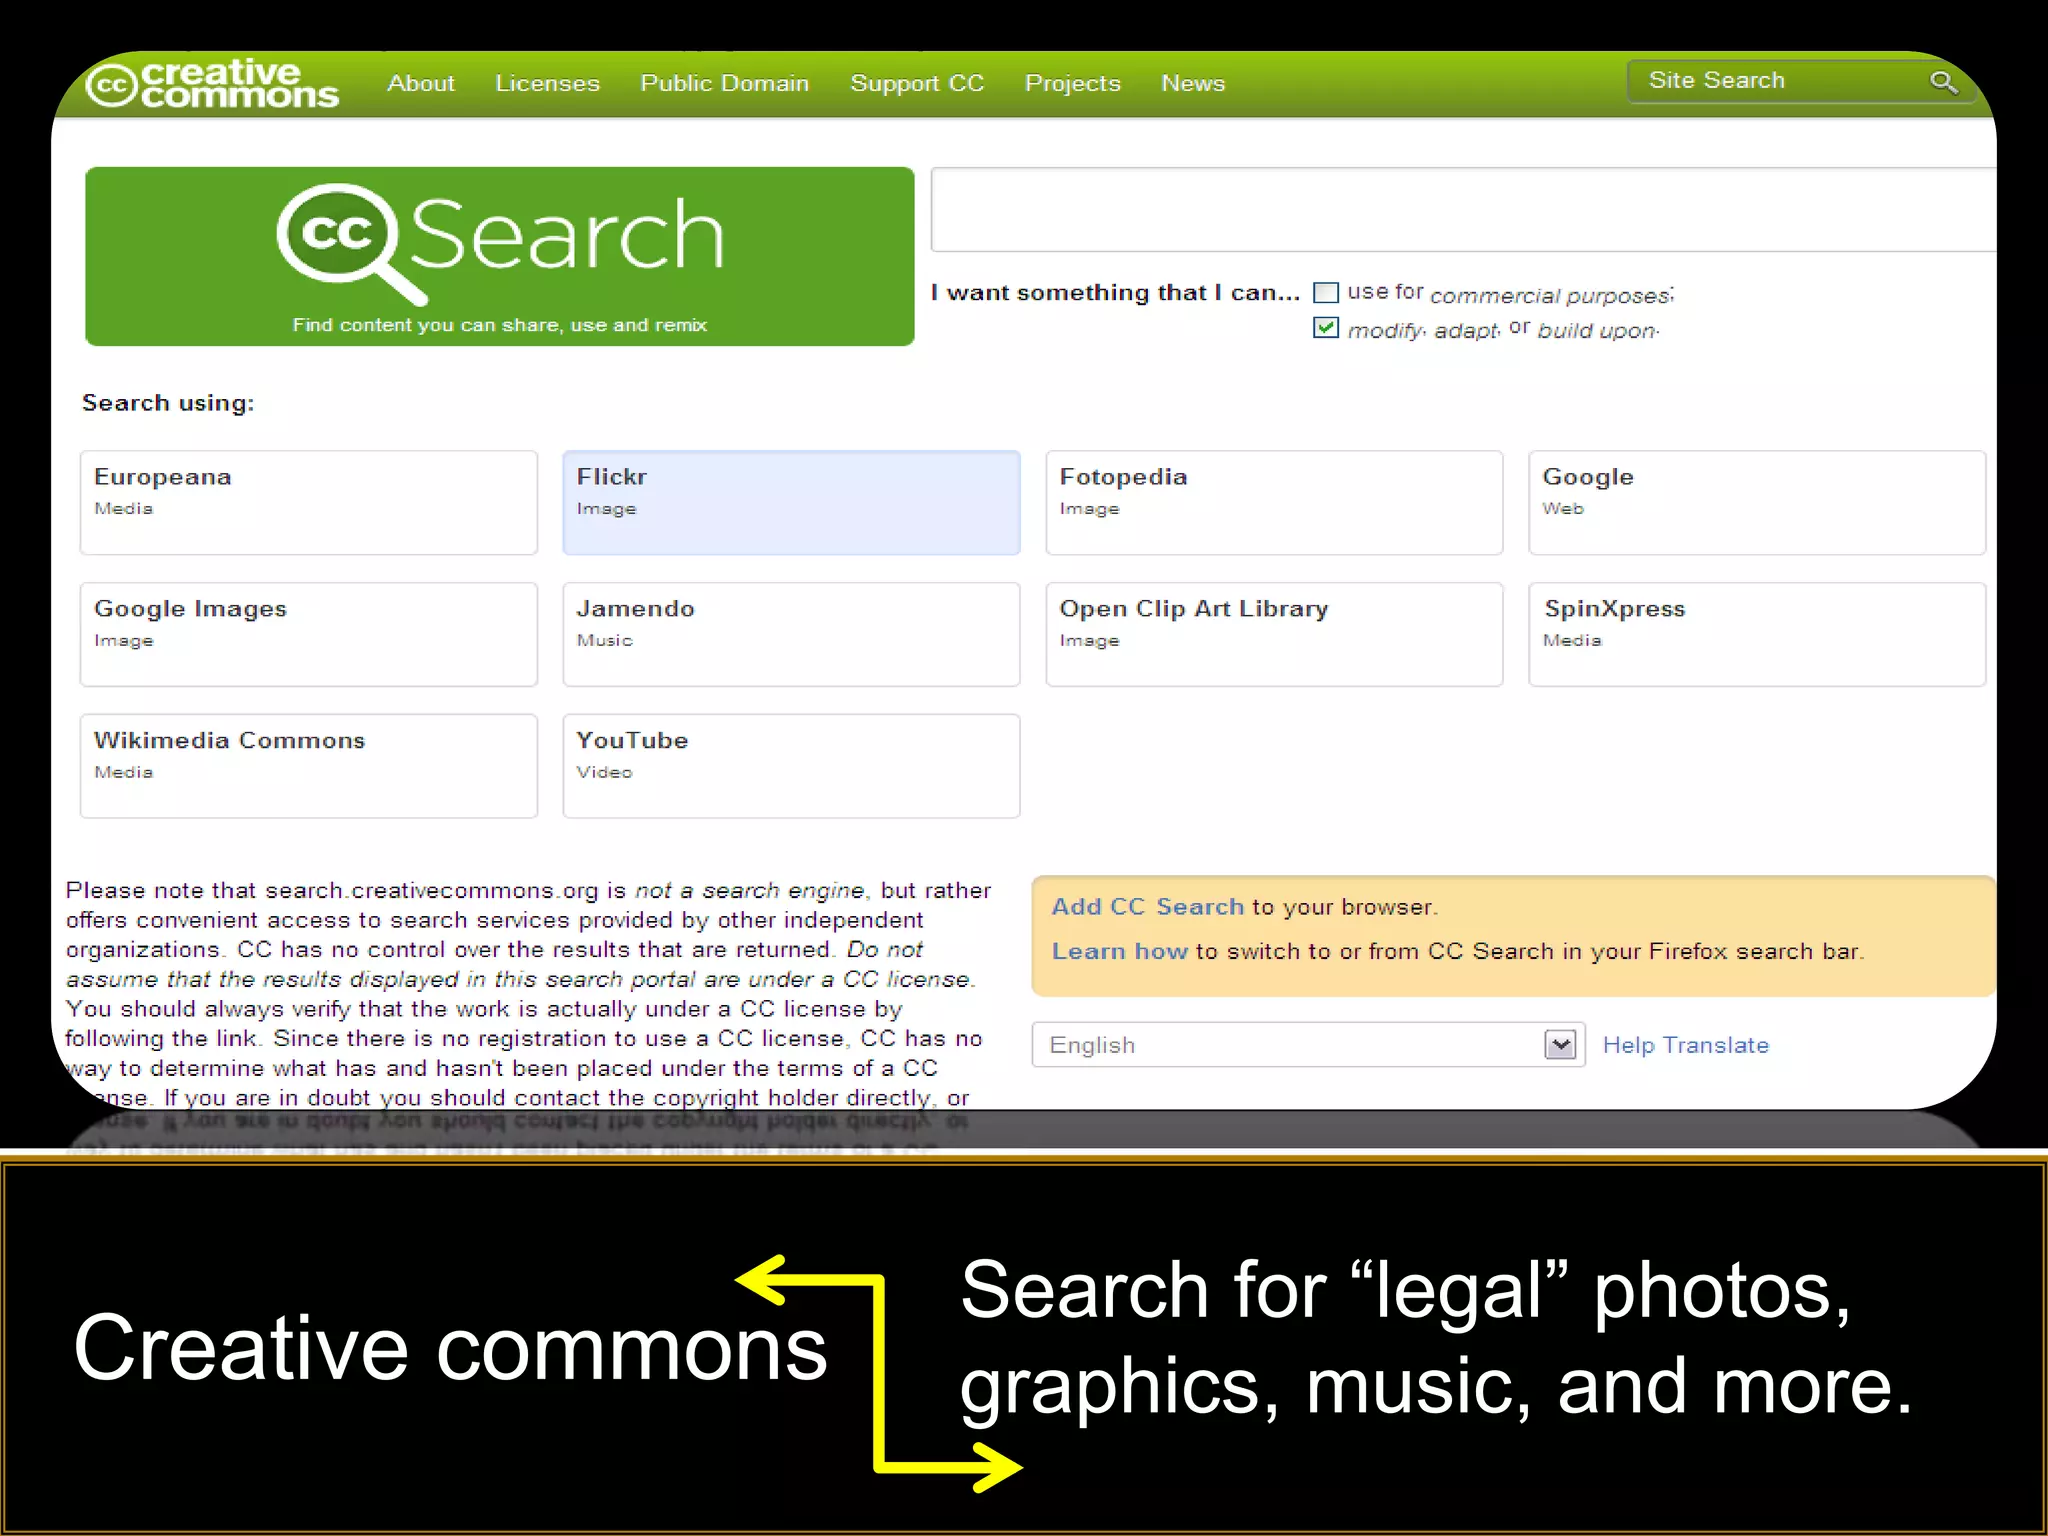Click 'I want something that I can...' text
2048x1536 pixels.
(1115, 292)
